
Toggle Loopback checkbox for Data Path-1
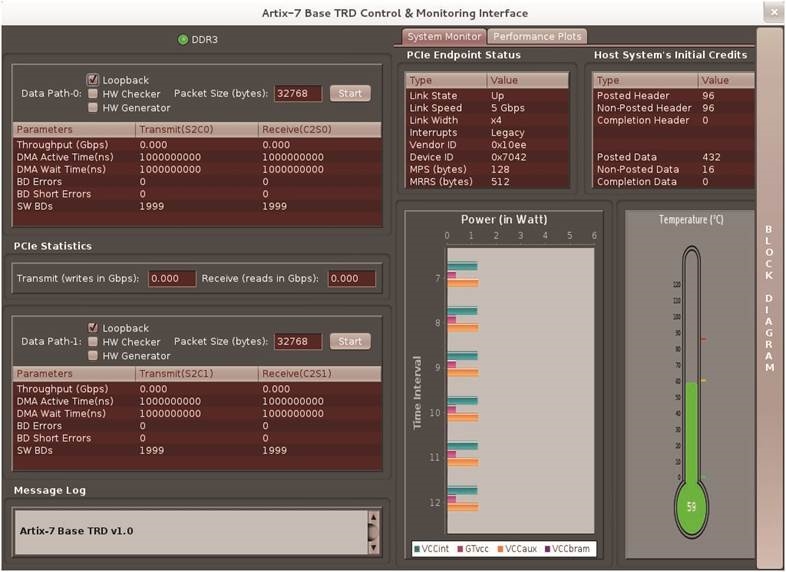93,327
